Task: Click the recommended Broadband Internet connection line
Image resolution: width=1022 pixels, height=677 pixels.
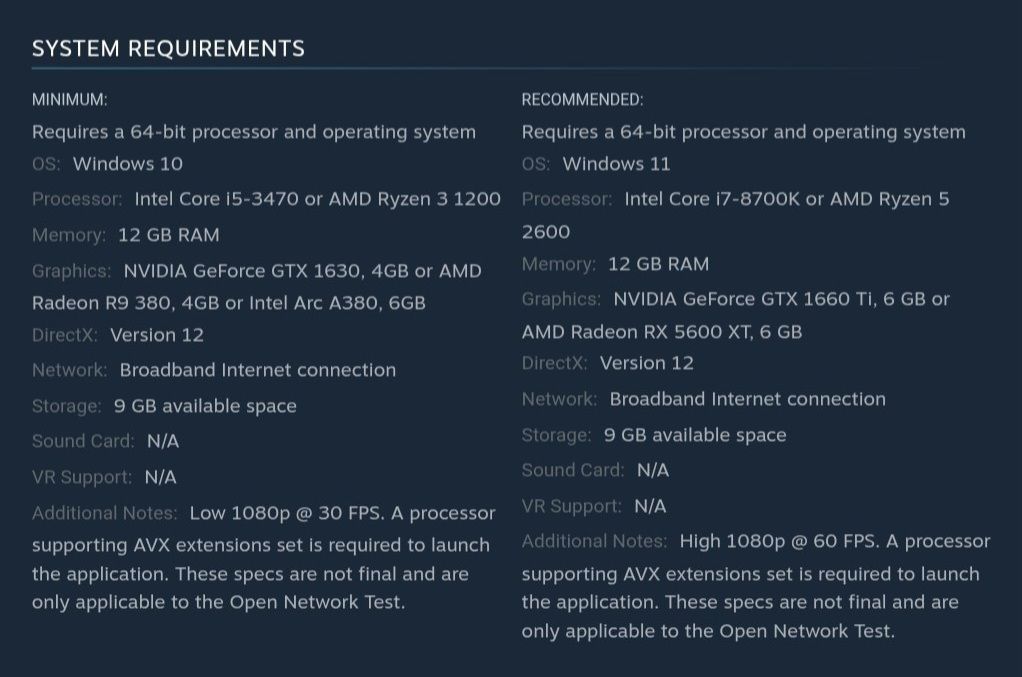Action: click(x=703, y=399)
